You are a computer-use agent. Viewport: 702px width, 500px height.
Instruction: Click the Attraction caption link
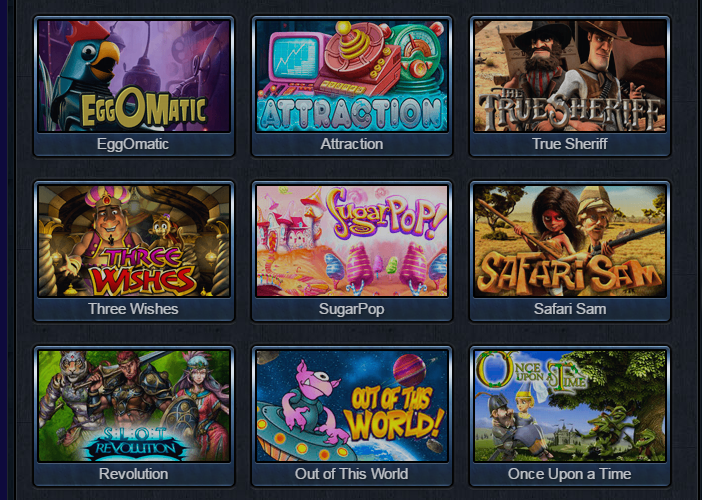click(352, 144)
